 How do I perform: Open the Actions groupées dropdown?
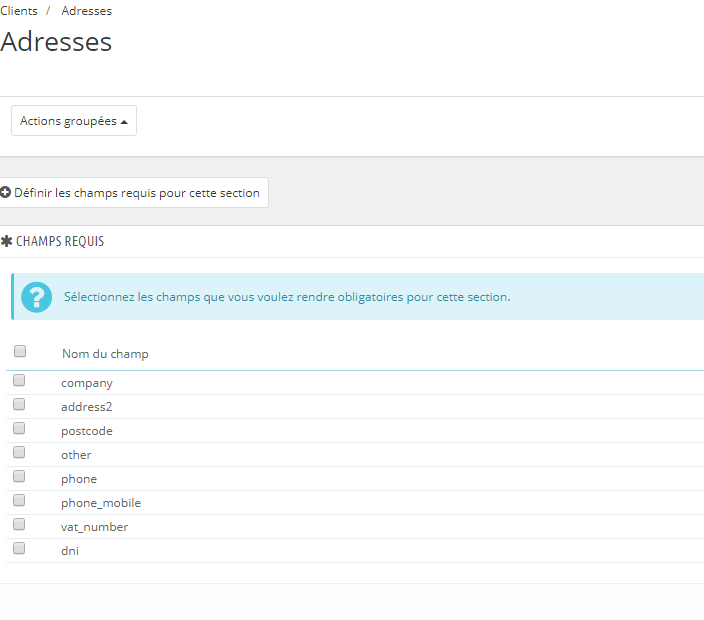74,121
